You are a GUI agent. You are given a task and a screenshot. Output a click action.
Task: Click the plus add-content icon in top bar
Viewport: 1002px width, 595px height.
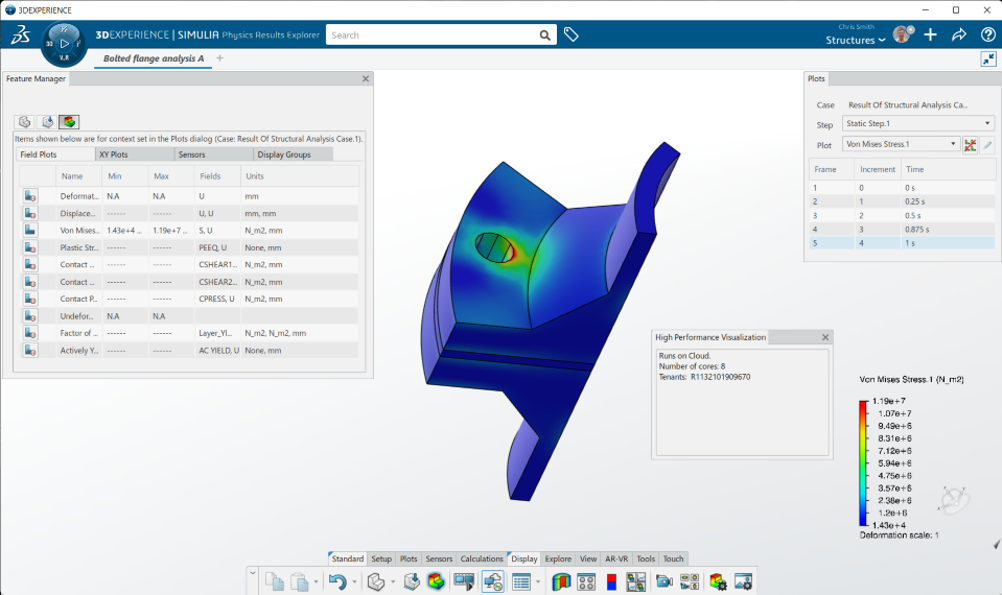tap(930, 35)
